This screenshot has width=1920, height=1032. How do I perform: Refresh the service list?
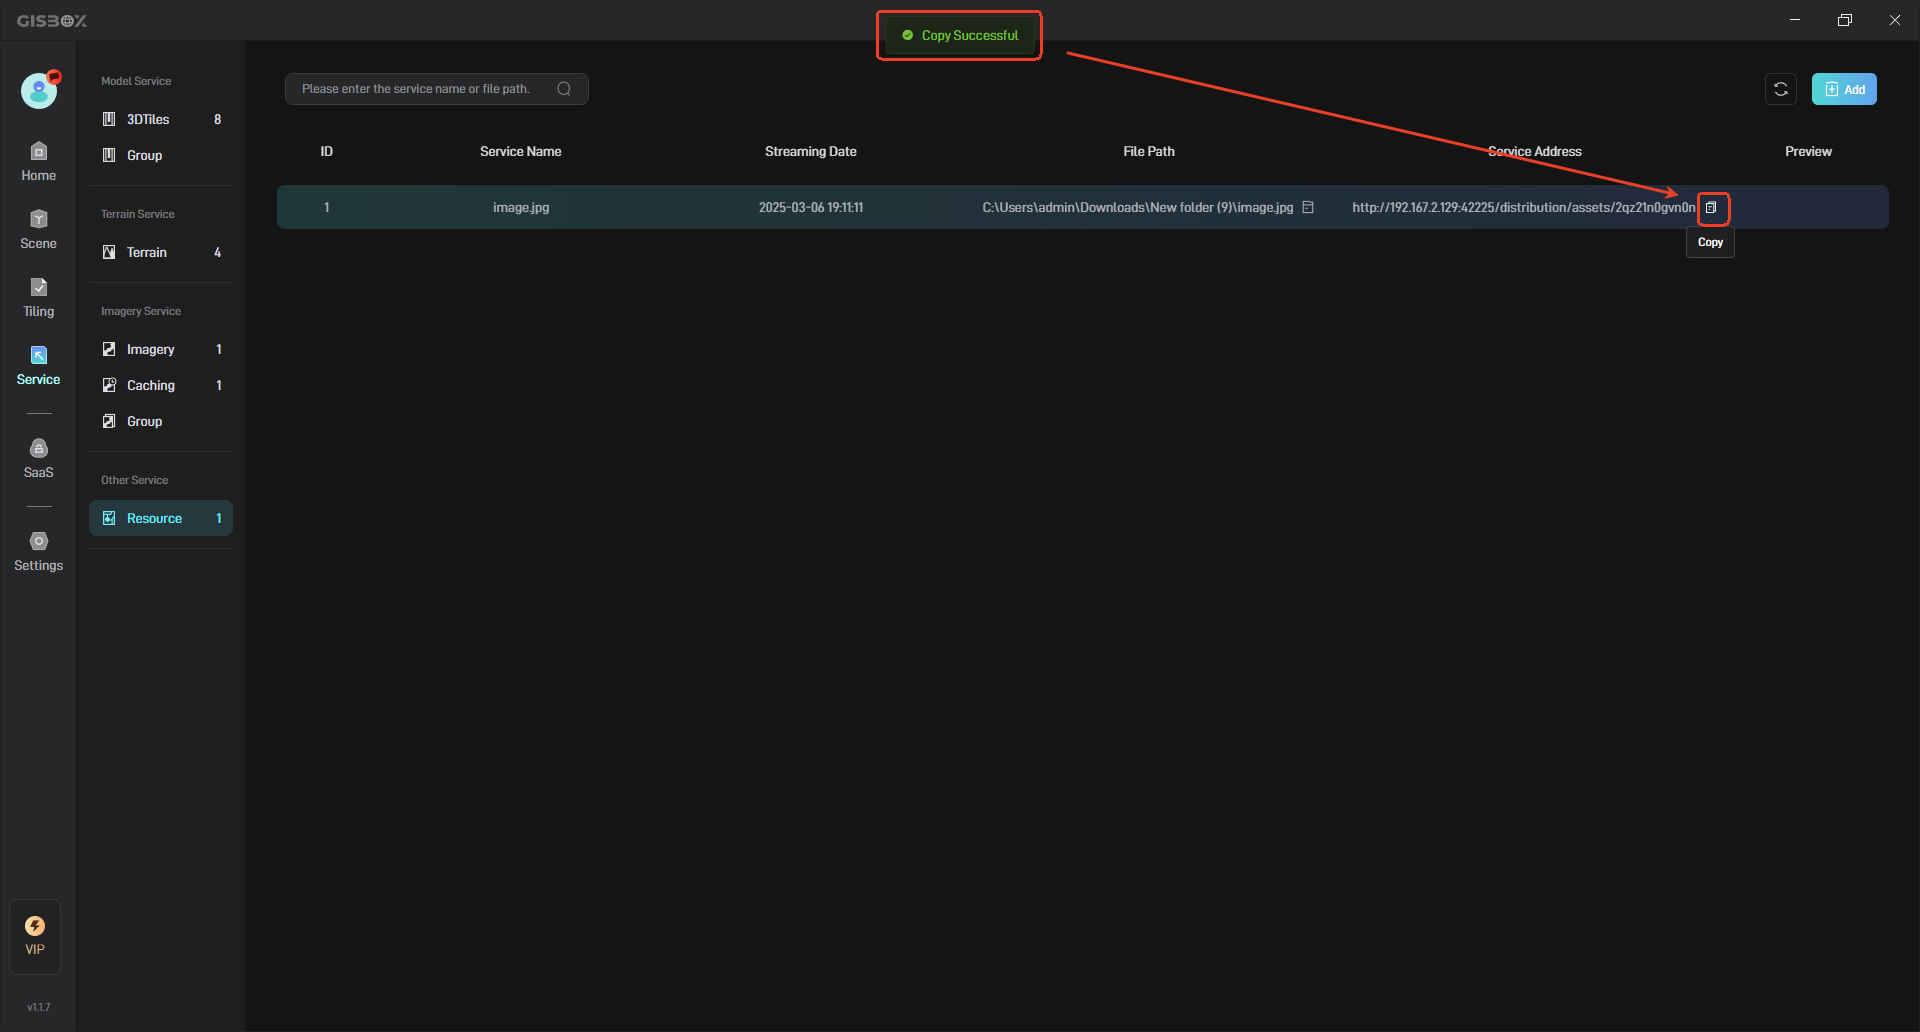click(1781, 89)
